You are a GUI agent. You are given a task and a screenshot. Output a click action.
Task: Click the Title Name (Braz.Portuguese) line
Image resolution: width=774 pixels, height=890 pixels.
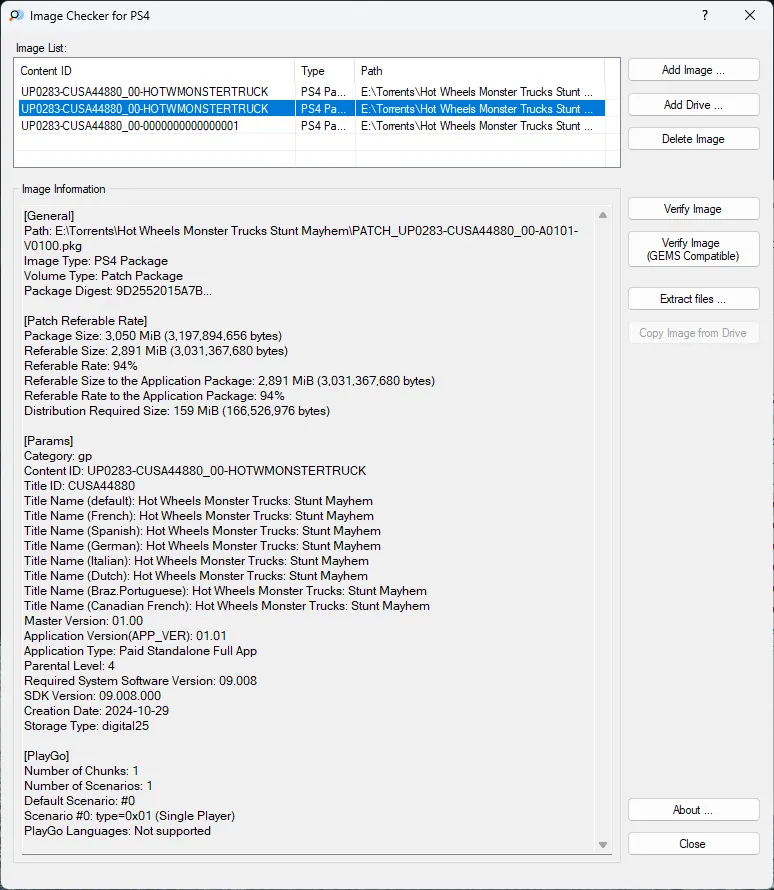point(225,591)
